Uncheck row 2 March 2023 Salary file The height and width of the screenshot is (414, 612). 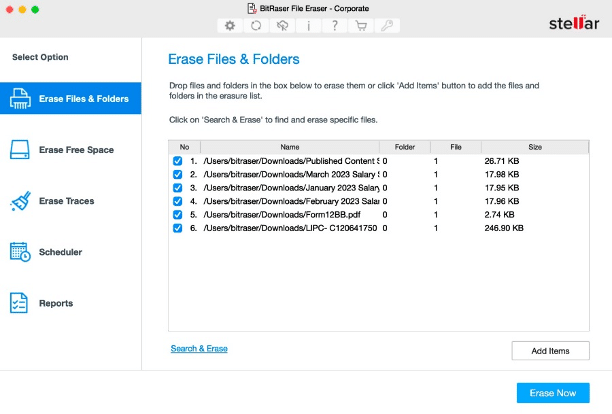177,174
